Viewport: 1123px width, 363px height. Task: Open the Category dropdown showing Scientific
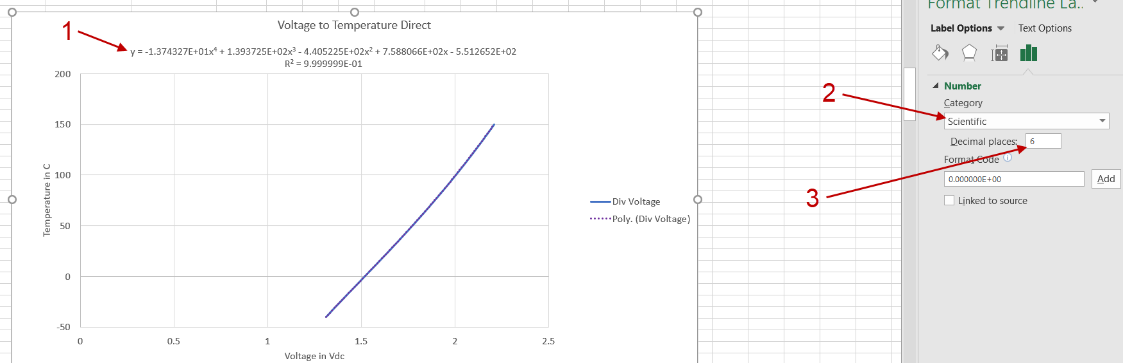1026,122
